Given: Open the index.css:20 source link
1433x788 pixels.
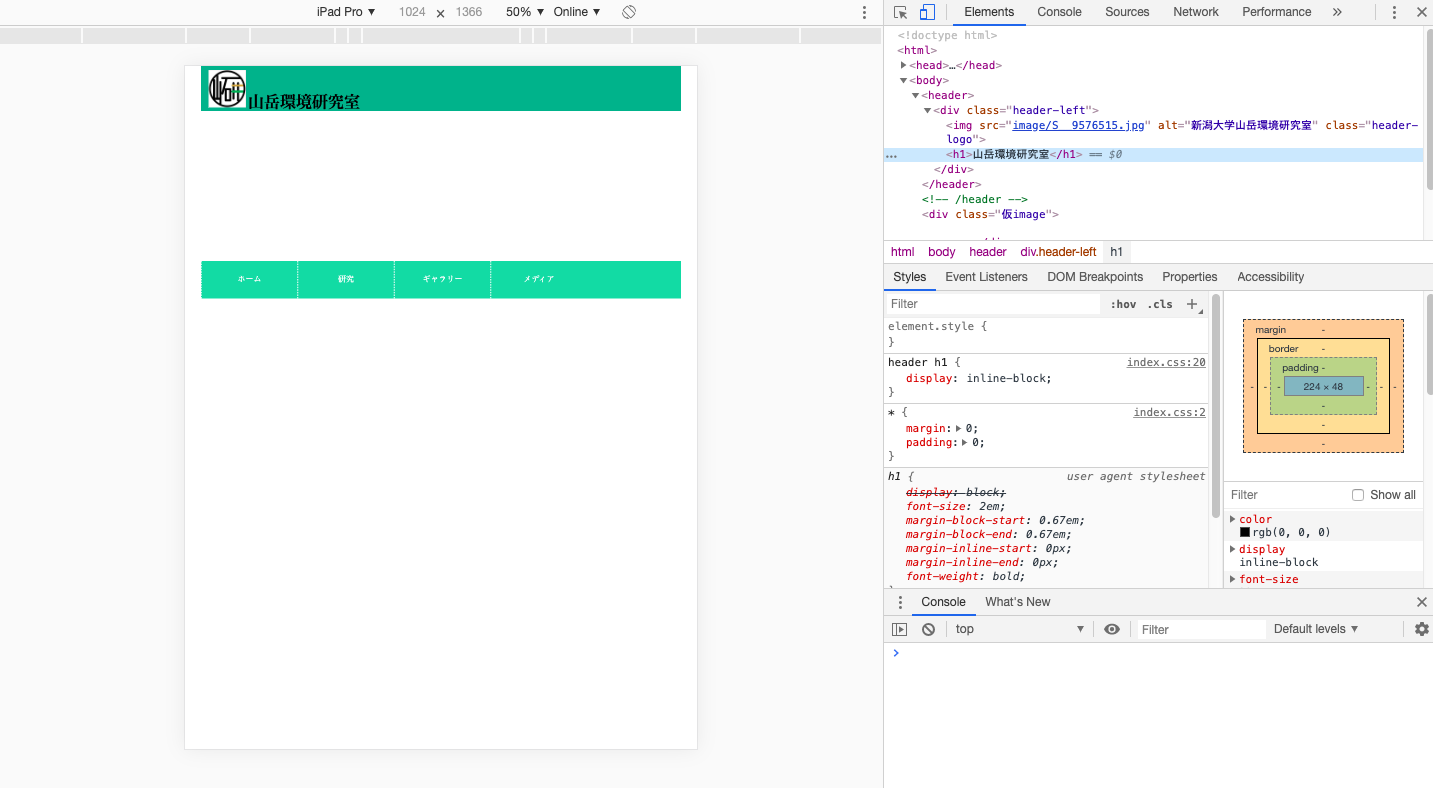Looking at the screenshot, I should click(x=1166, y=363).
